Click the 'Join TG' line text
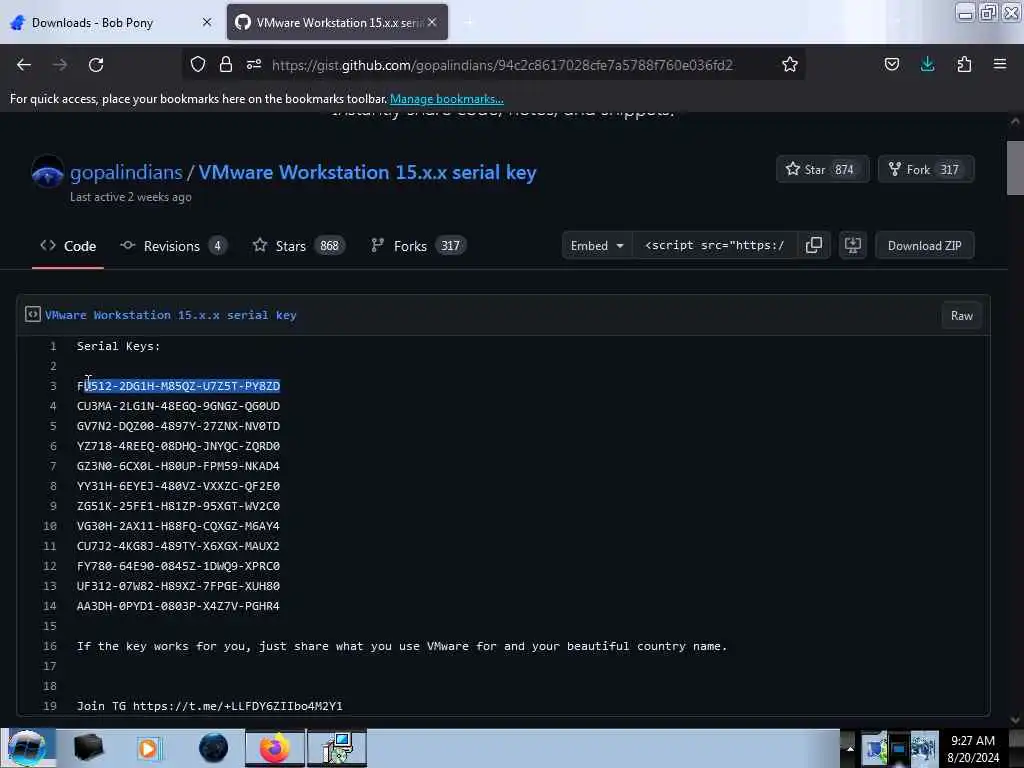This screenshot has height=768, width=1024. (210, 706)
